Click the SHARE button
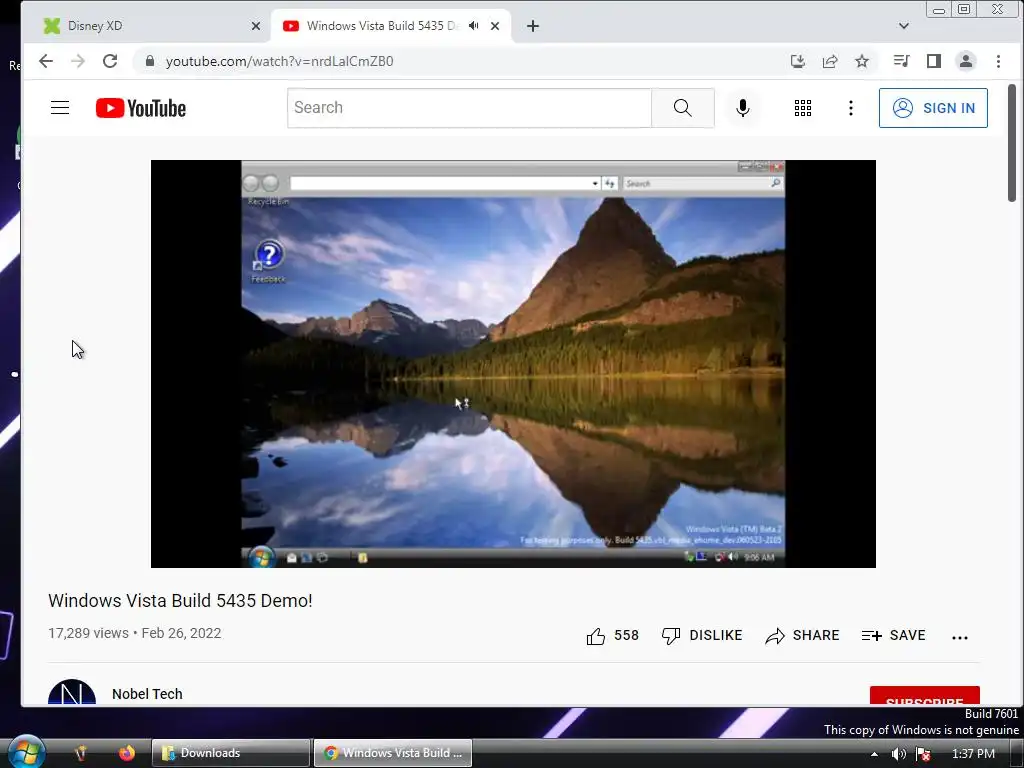Image resolution: width=1024 pixels, height=768 pixels. click(x=803, y=635)
